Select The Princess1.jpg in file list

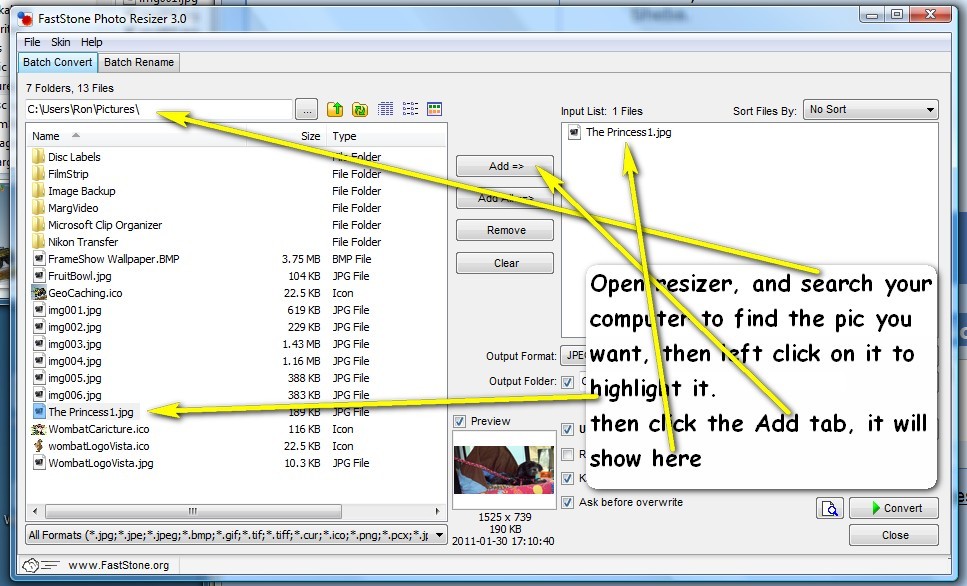90,412
